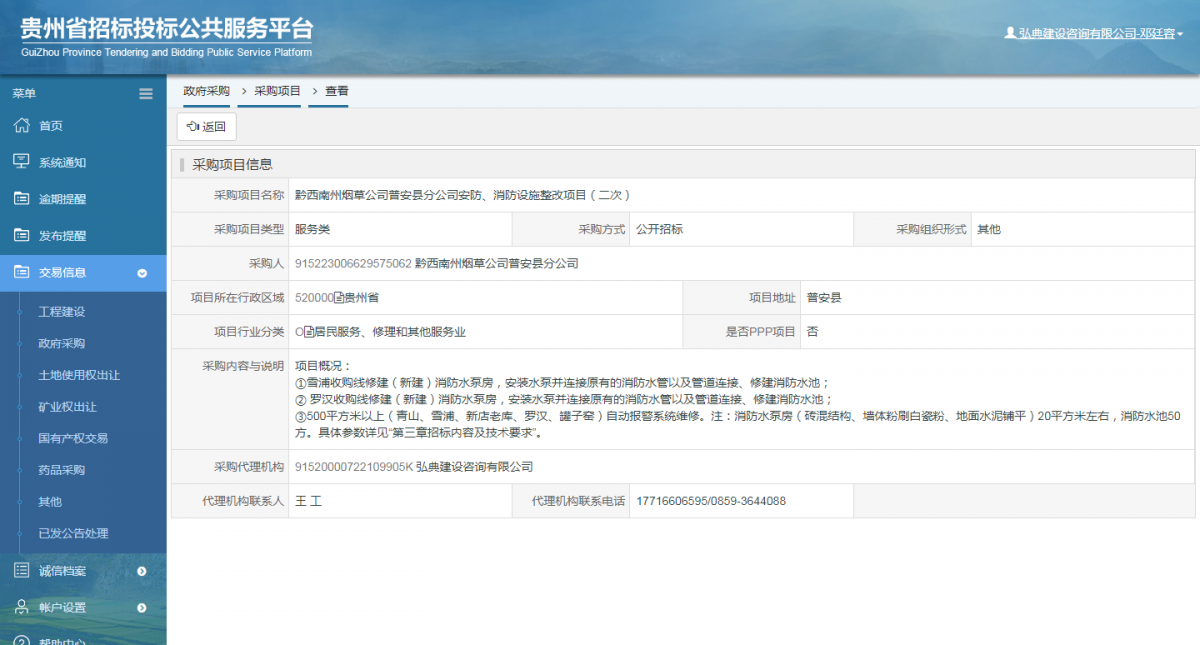This screenshot has height=645, width=1200.
Task: Click the 返回 button to go back
Action: [x=206, y=126]
